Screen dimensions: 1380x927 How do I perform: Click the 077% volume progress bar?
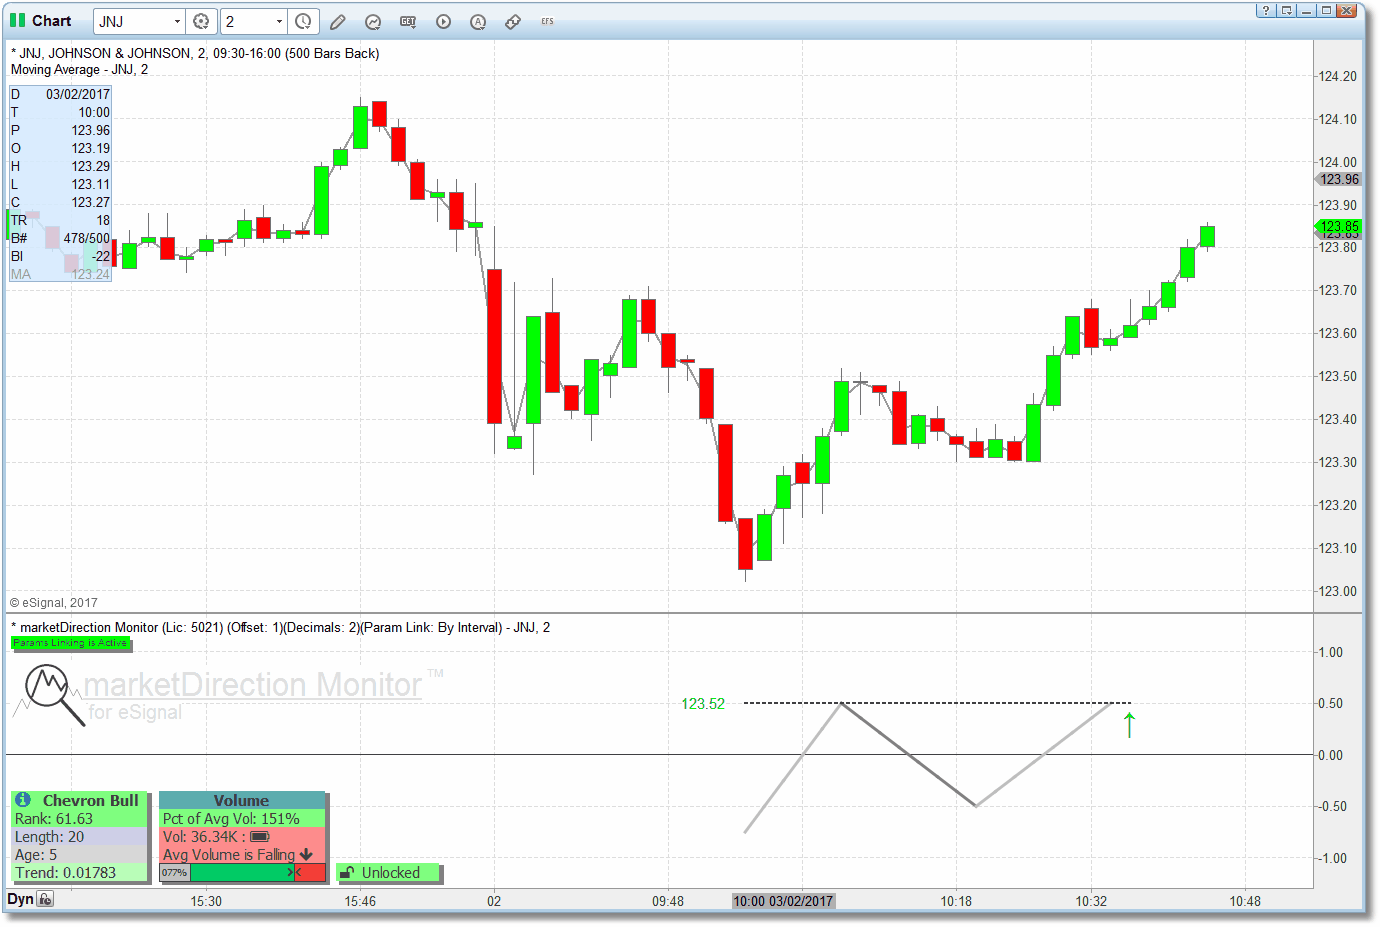242,872
